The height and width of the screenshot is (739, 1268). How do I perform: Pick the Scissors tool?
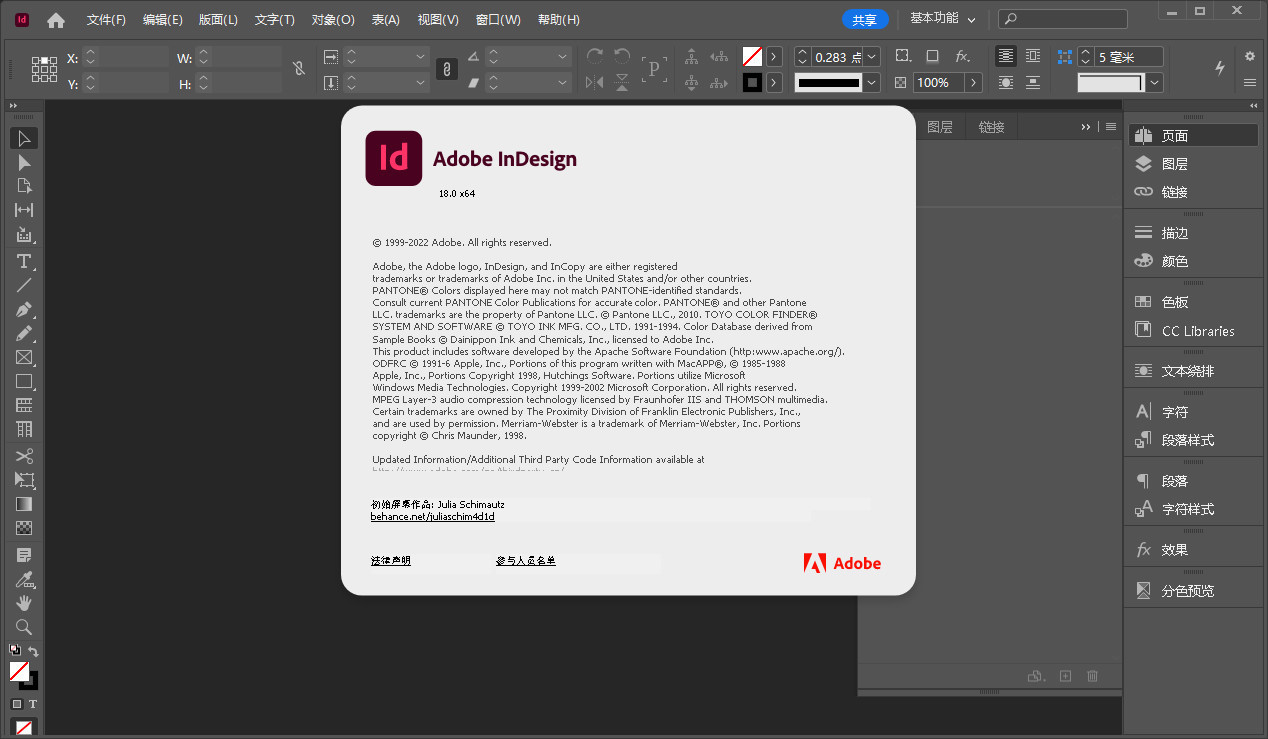[24, 456]
